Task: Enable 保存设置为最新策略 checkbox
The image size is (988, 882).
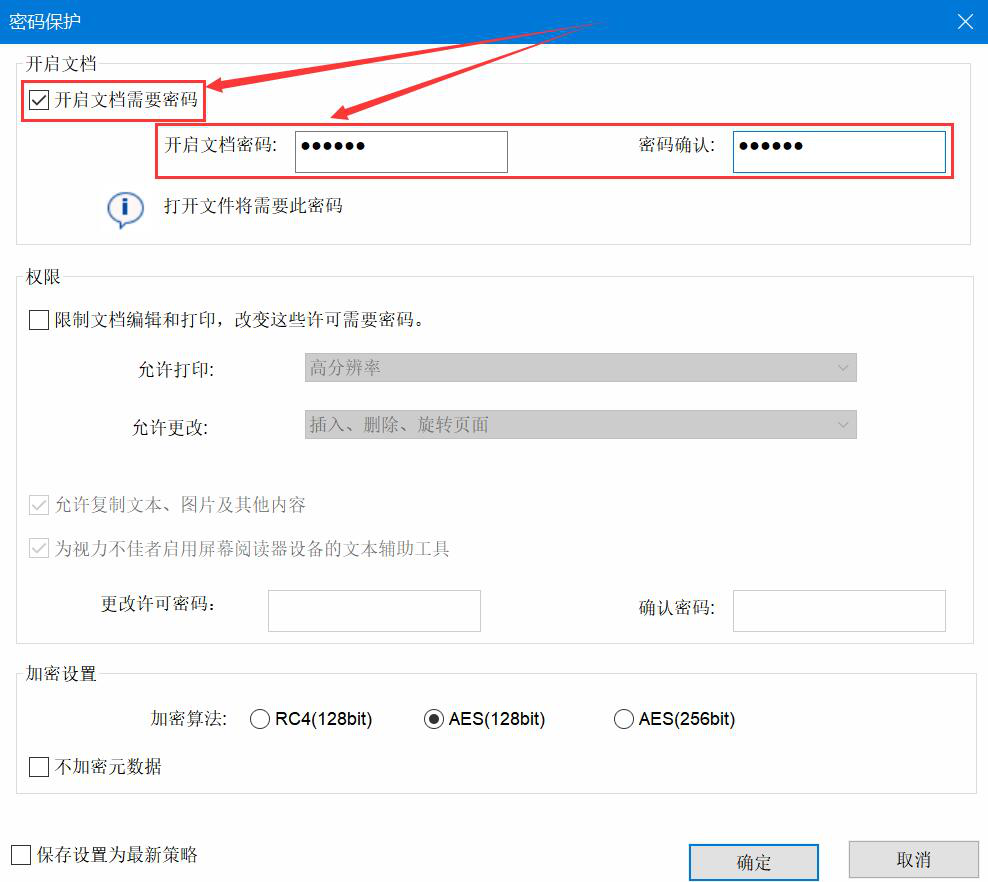Action: pyautogui.click(x=21, y=855)
